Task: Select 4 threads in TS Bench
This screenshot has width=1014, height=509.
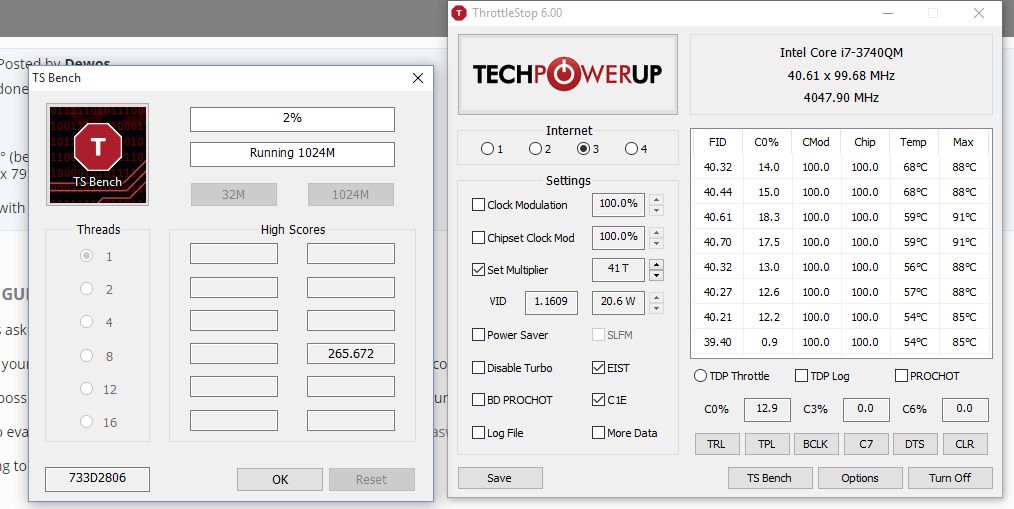Action: click(86, 321)
